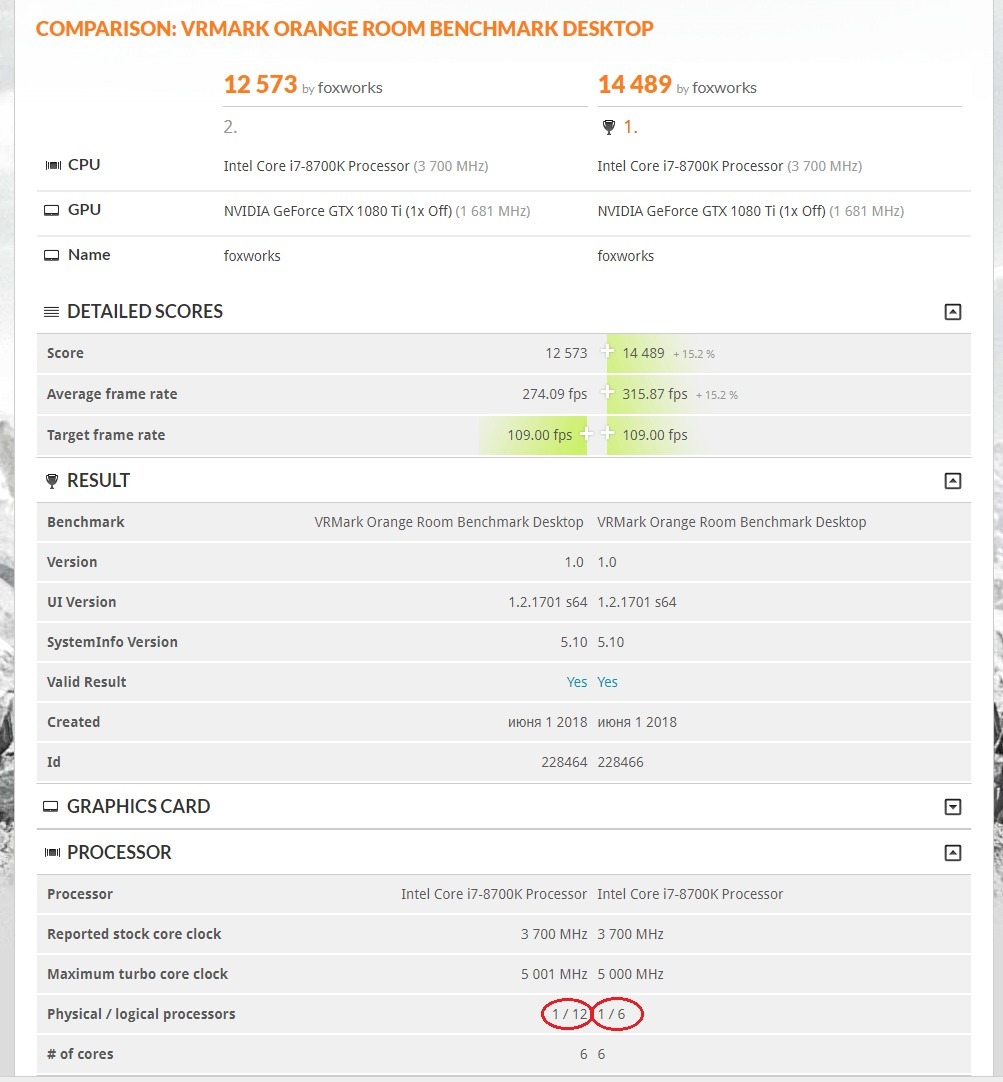Image resolution: width=1003 pixels, height=1082 pixels.
Task: Click the Processor header chip icon
Action: pos(52,852)
